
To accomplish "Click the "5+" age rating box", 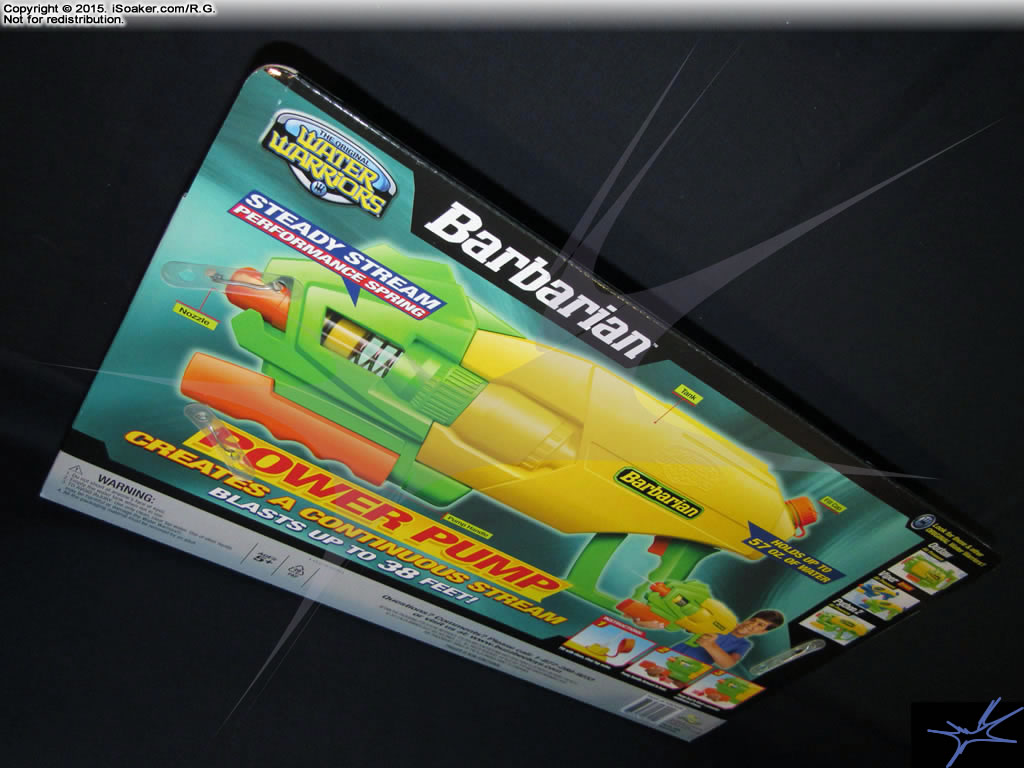I will (x=266, y=556).
